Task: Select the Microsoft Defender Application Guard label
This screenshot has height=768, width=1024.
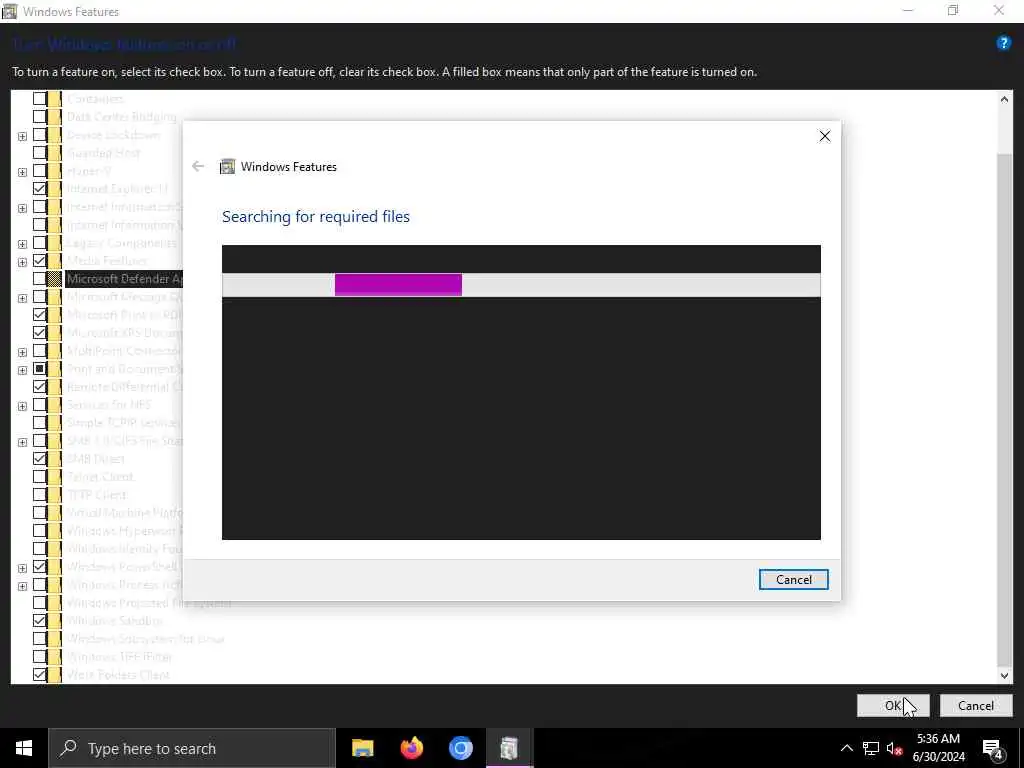Action: click(124, 279)
